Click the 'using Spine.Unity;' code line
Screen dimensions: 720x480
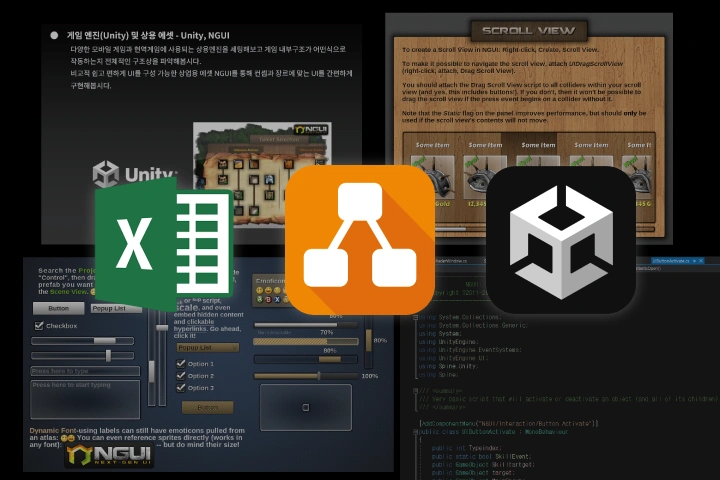point(448,366)
